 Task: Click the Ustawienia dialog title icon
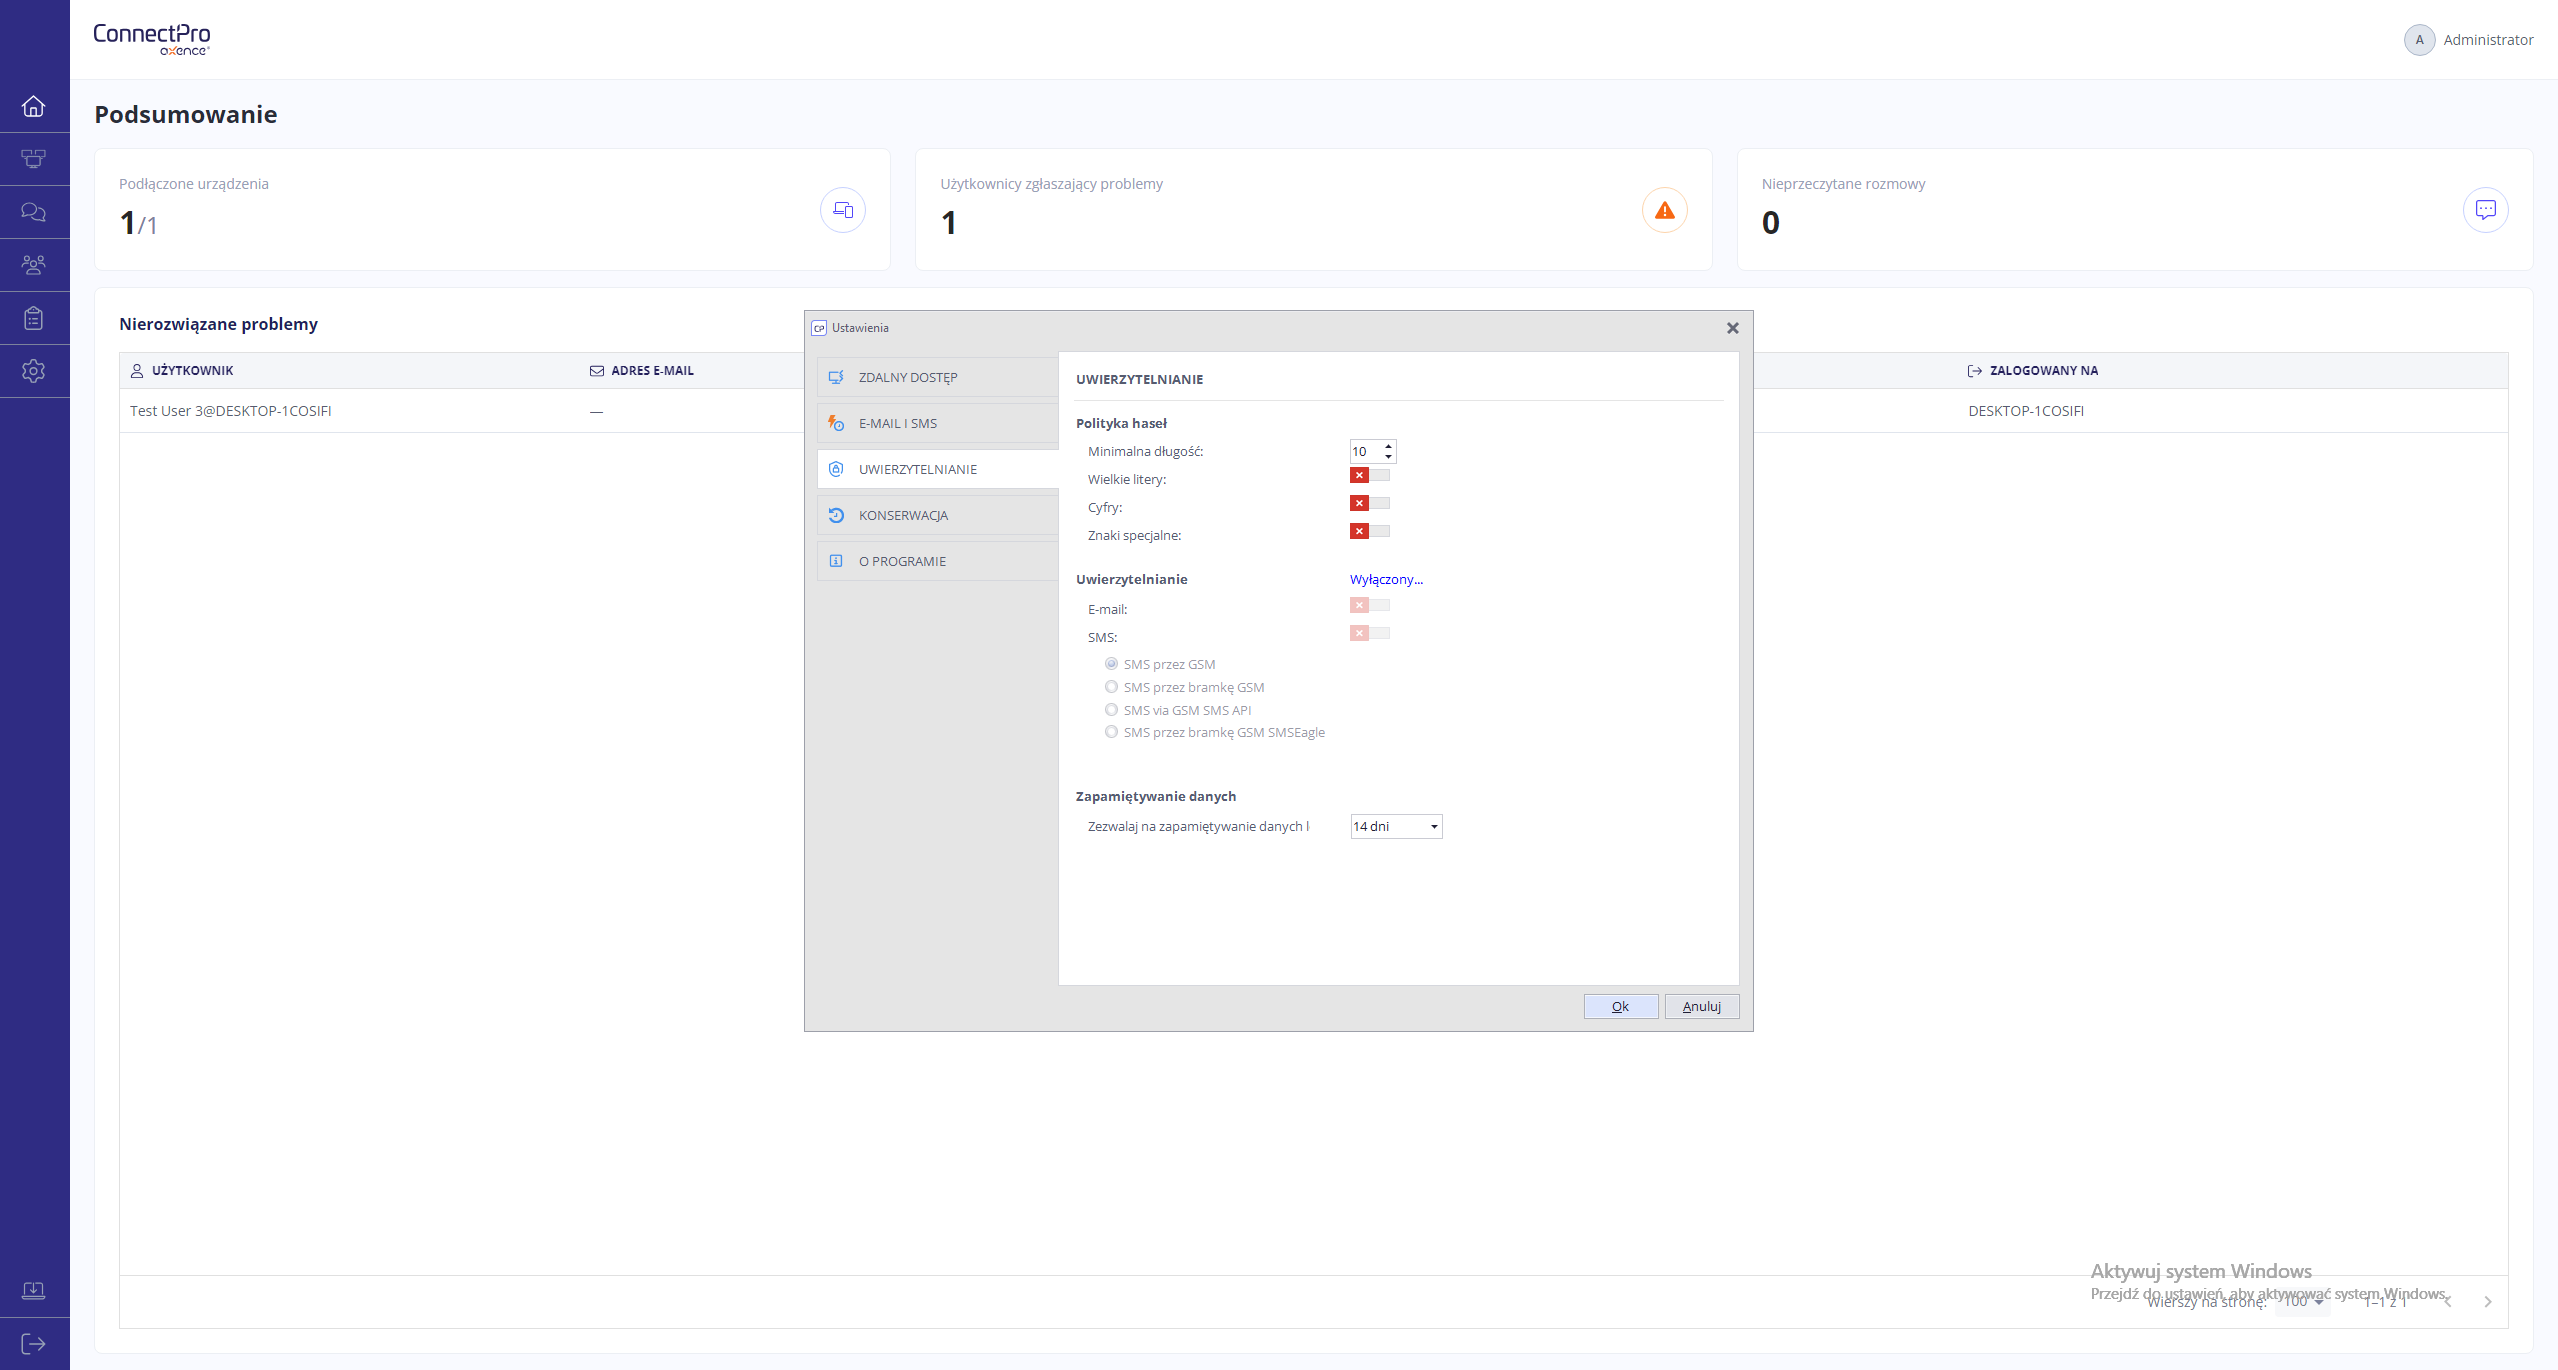tap(819, 328)
